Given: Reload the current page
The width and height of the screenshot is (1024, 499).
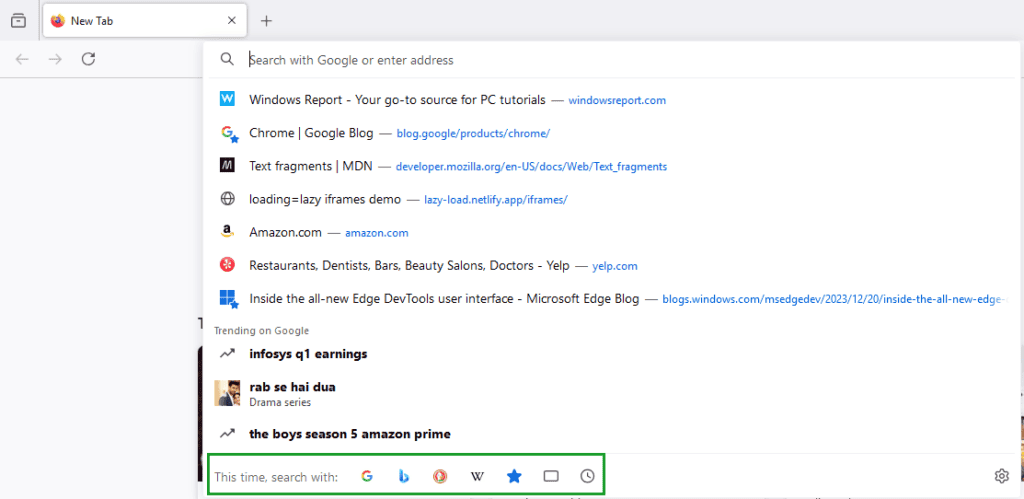Looking at the screenshot, I should pos(88,59).
